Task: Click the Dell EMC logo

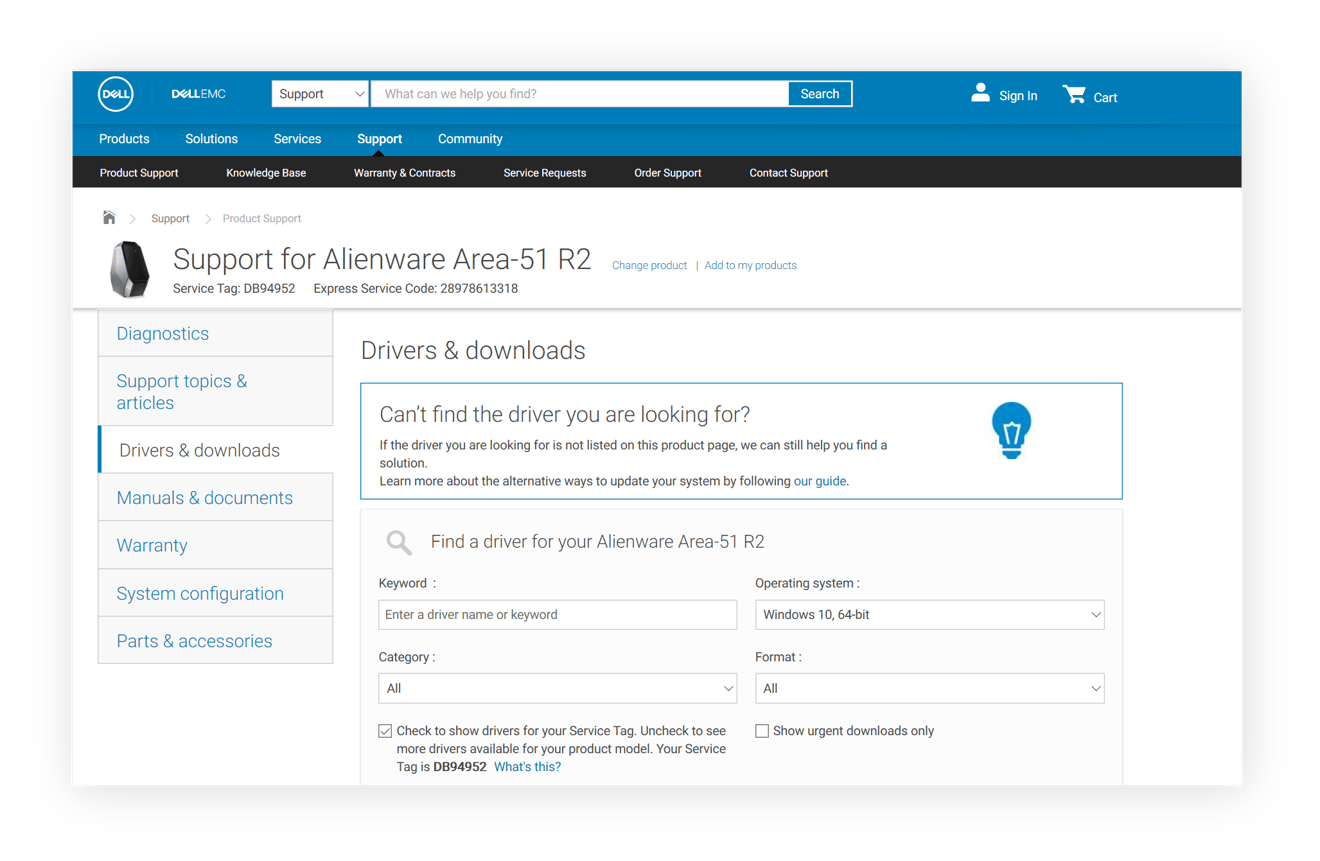Action: (x=198, y=94)
